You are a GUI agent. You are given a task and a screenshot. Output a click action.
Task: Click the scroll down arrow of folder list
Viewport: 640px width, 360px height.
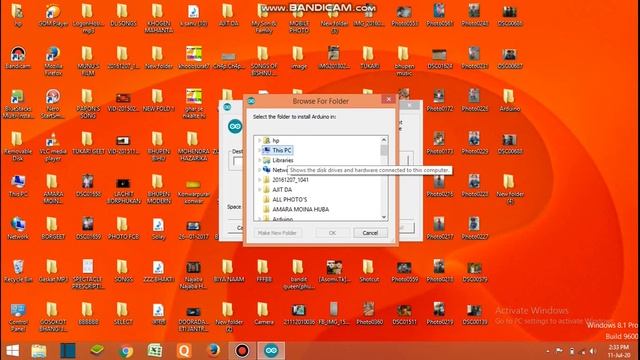click(x=384, y=217)
